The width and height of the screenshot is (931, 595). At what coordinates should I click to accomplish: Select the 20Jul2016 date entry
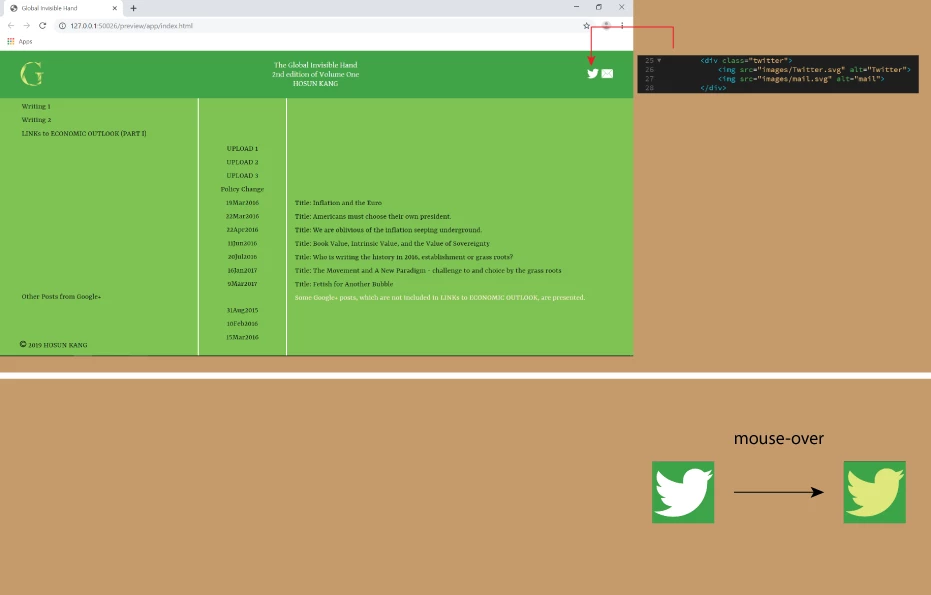click(242, 257)
